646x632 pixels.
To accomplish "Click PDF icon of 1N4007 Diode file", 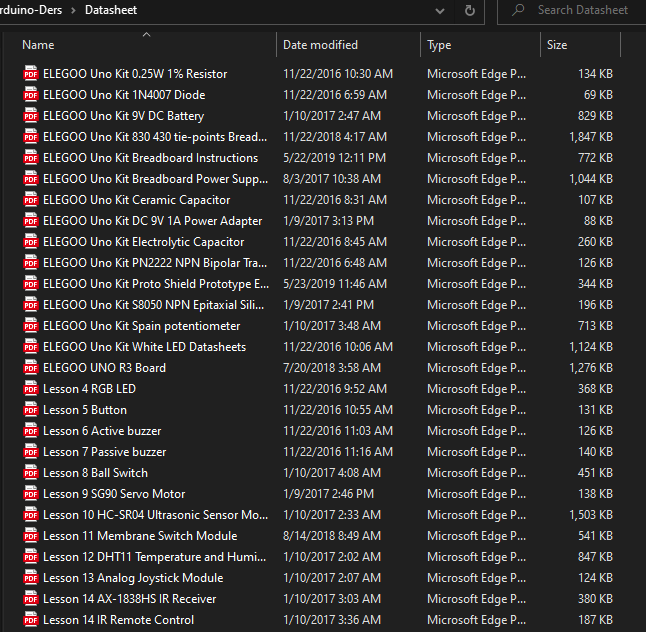I will (31, 95).
